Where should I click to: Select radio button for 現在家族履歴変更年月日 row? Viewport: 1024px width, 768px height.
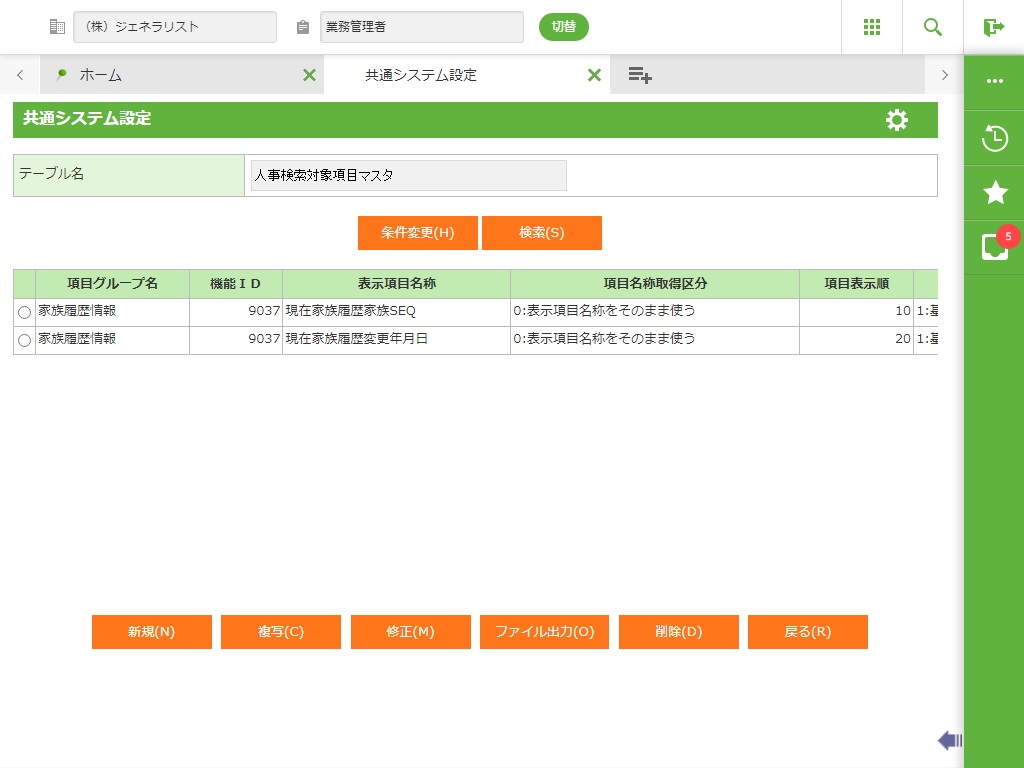click(x=24, y=341)
